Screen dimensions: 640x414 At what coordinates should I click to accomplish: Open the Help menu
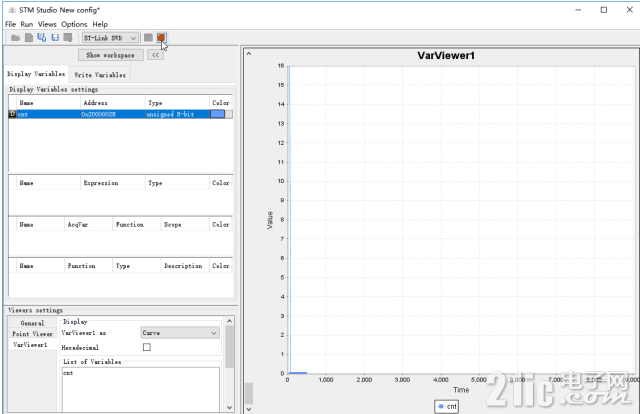point(100,24)
